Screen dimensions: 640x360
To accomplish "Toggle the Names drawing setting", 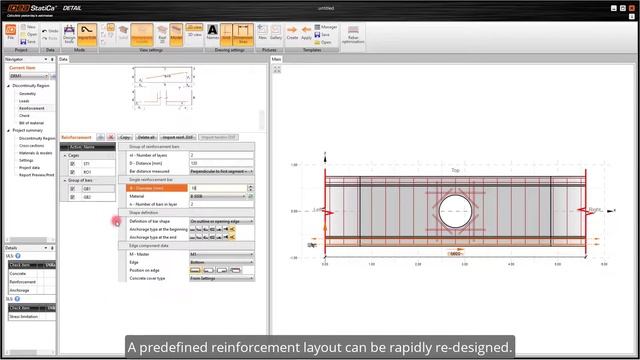I will click(x=212, y=33).
